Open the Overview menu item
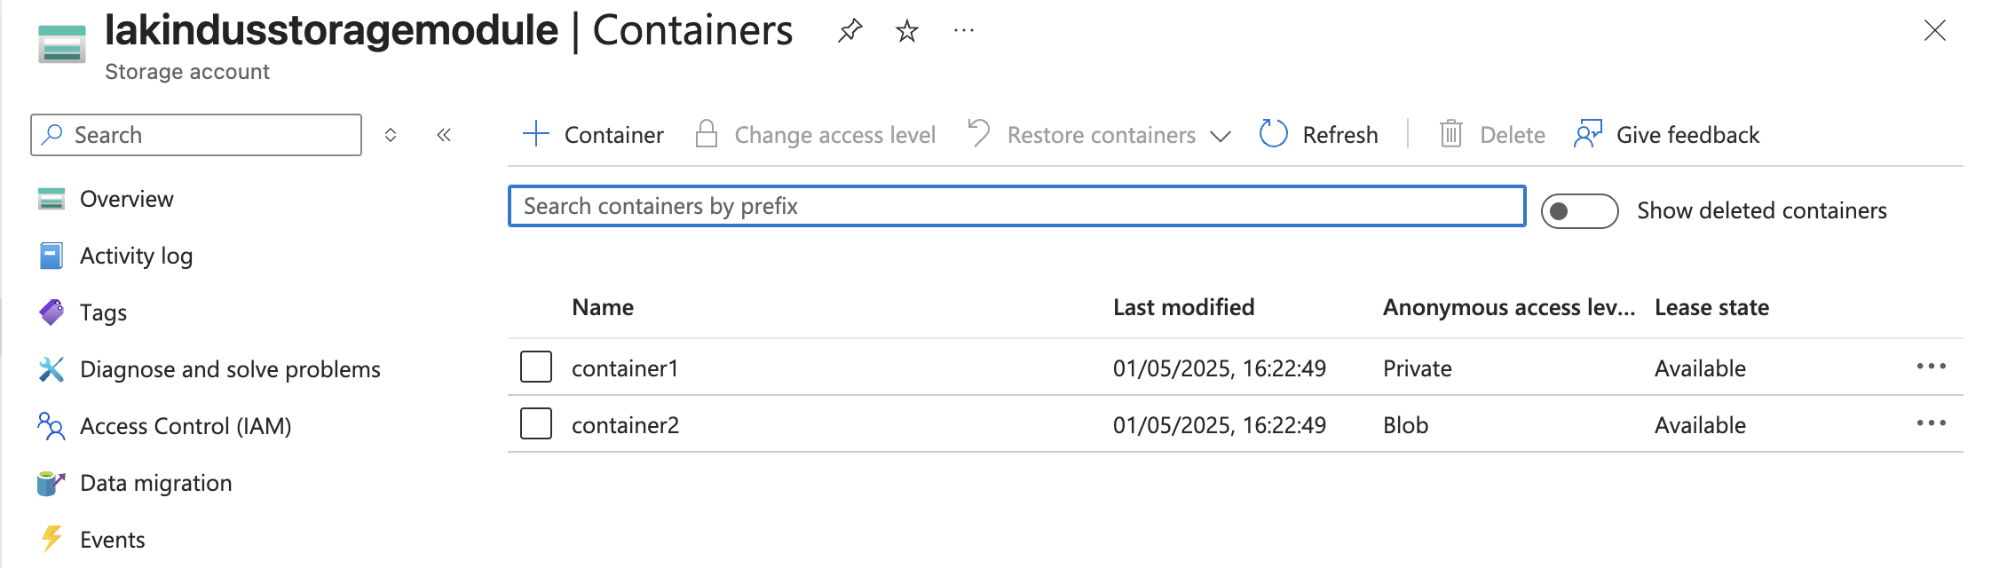Viewport: 1999px width, 569px height. click(x=127, y=199)
